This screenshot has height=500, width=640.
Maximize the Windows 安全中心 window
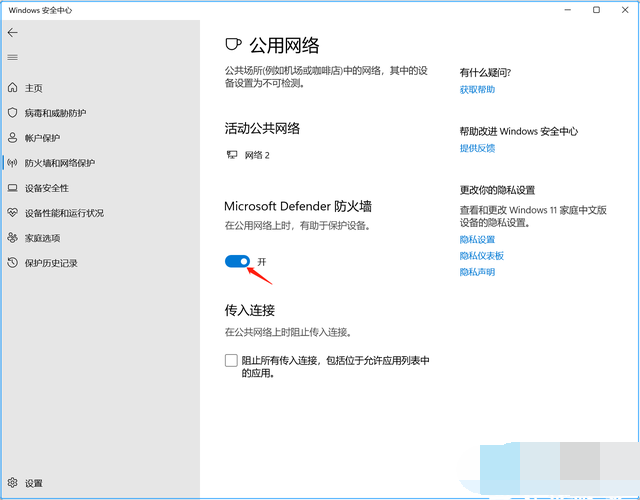(x=596, y=10)
